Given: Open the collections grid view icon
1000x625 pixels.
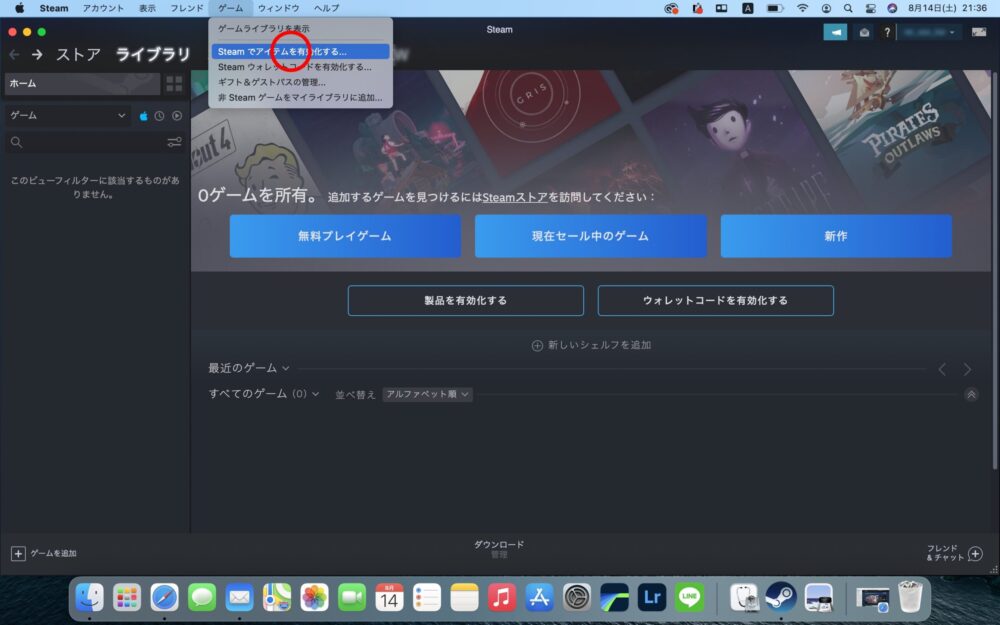Looking at the screenshot, I should coord(174,84).
